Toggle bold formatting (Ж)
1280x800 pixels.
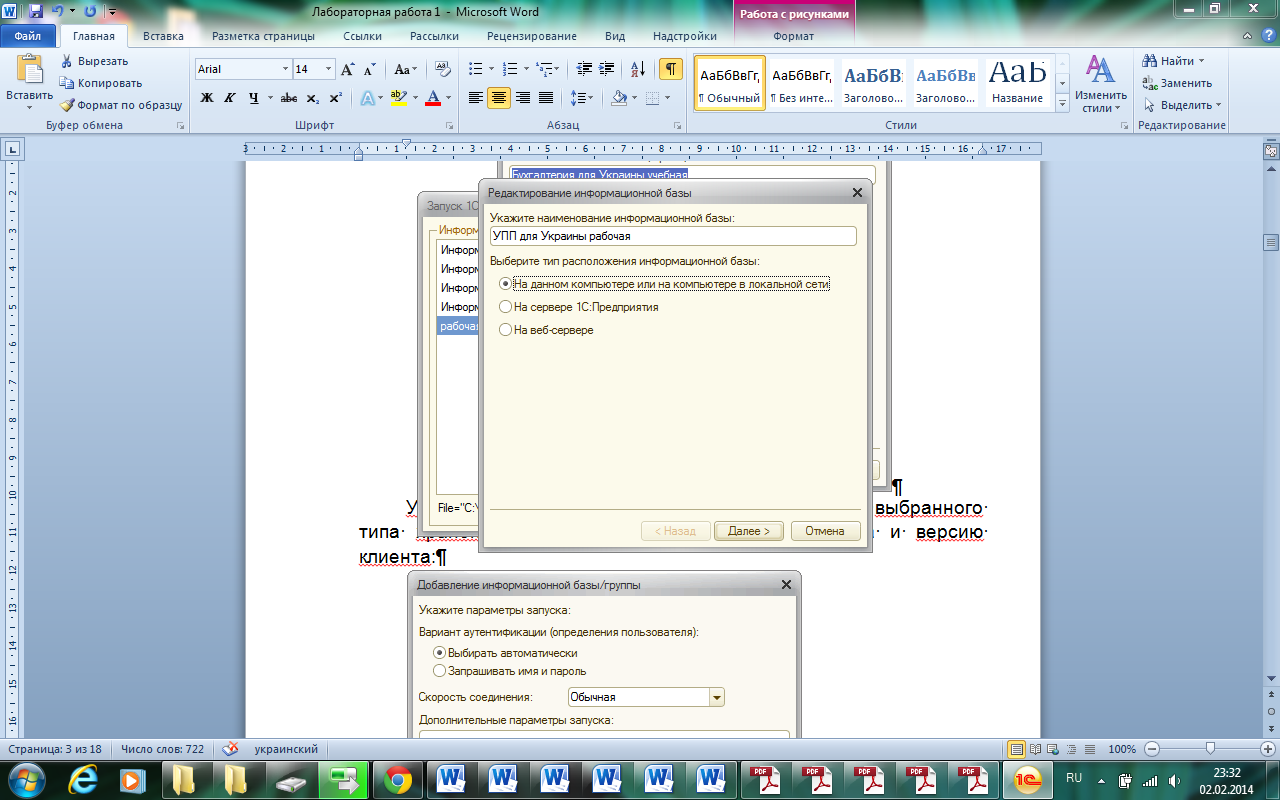click(x=207, y=98)
